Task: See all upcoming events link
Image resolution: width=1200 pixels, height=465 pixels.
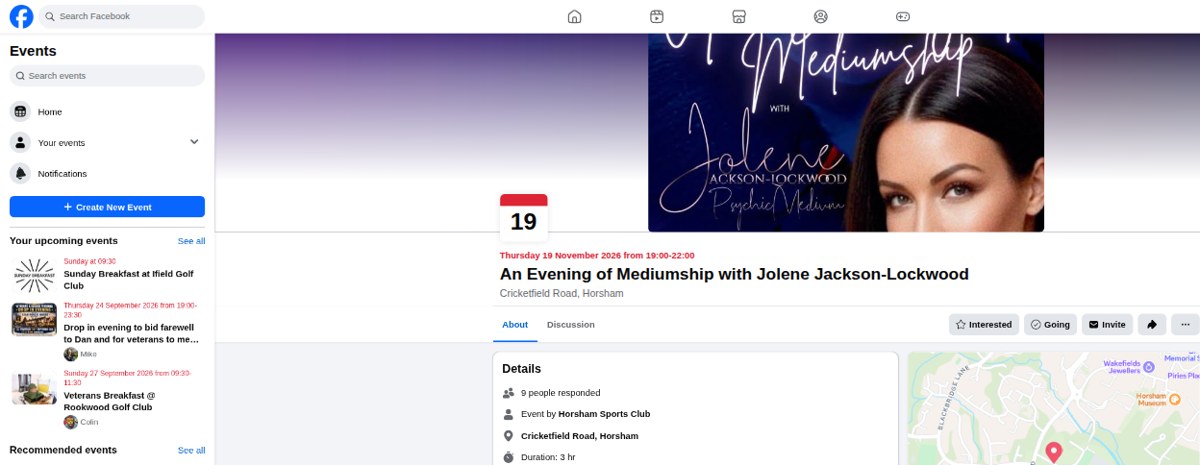Action: 191,241
